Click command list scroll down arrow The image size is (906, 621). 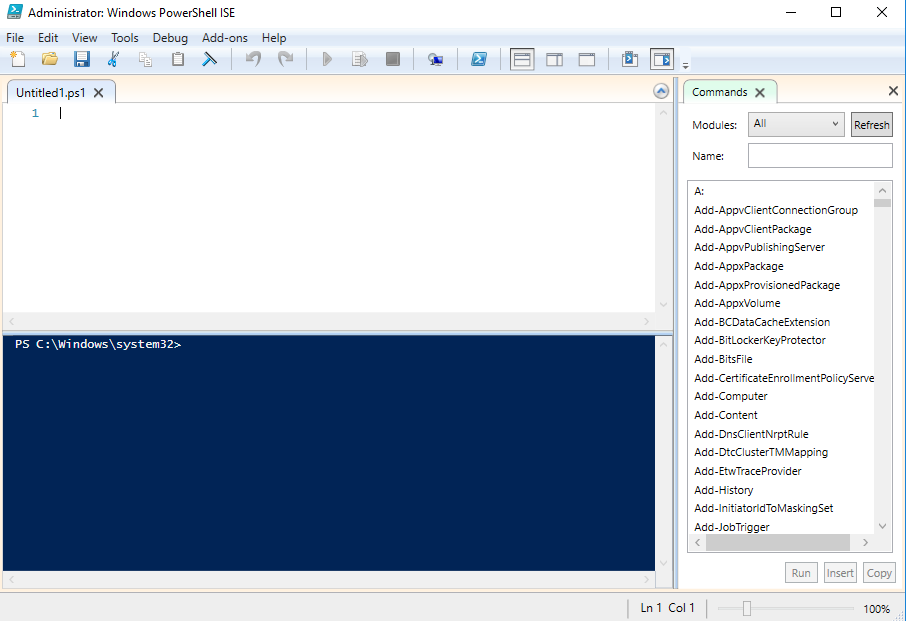point(882,526)
